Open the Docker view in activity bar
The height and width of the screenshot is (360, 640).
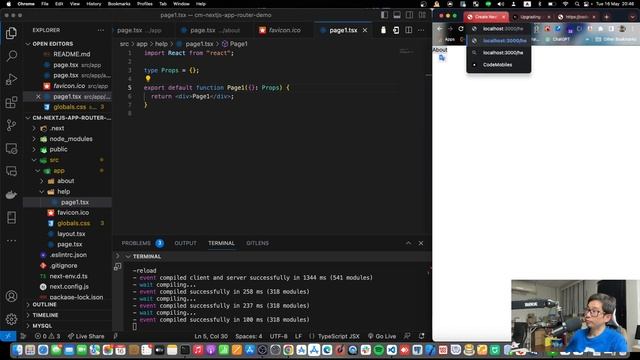point(11,195)
